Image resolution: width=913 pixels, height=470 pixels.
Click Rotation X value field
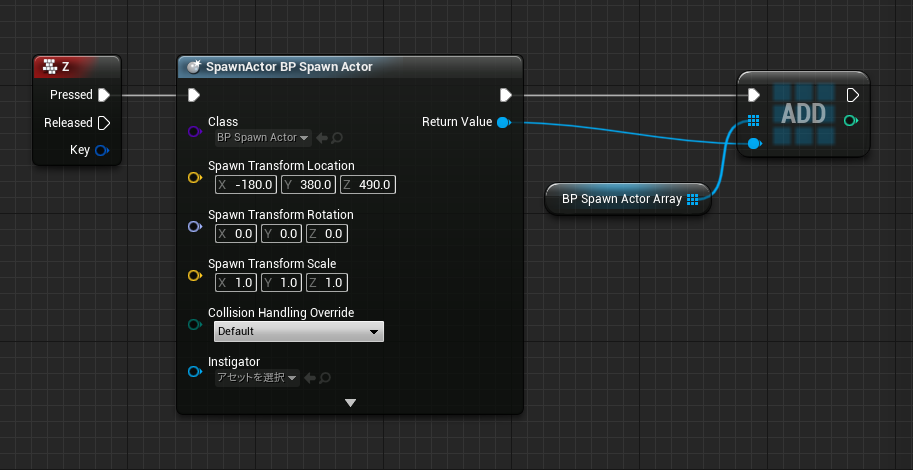236,234
